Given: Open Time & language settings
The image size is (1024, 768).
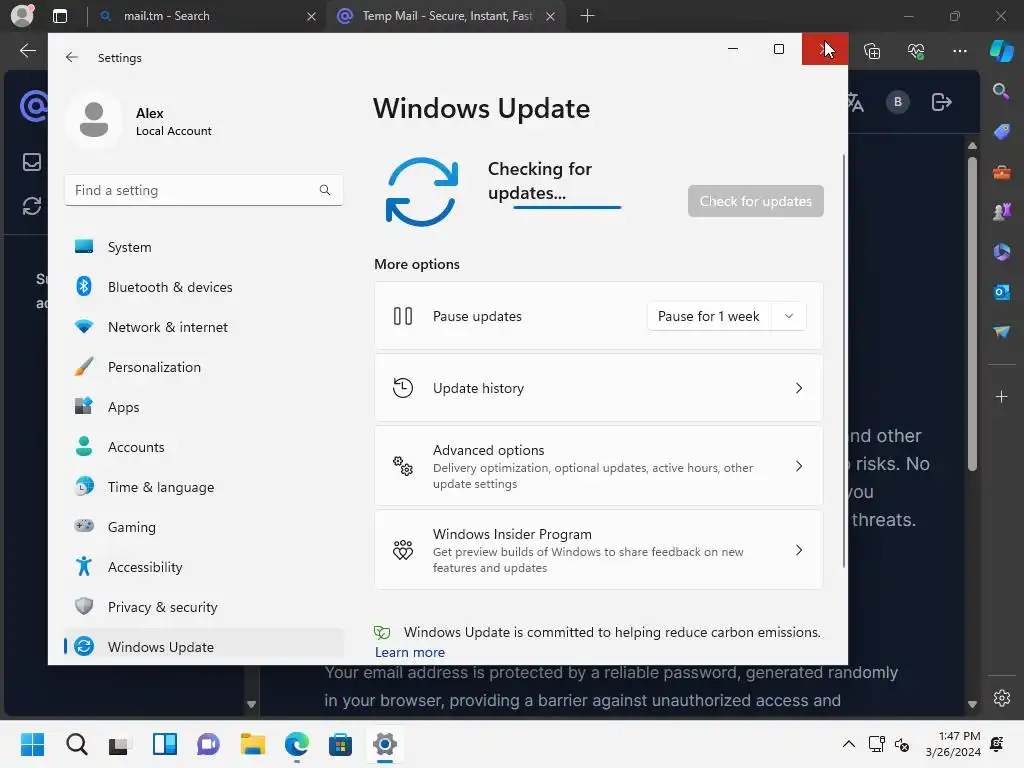Looking at the screenshot, I should [x=204, y=487].
